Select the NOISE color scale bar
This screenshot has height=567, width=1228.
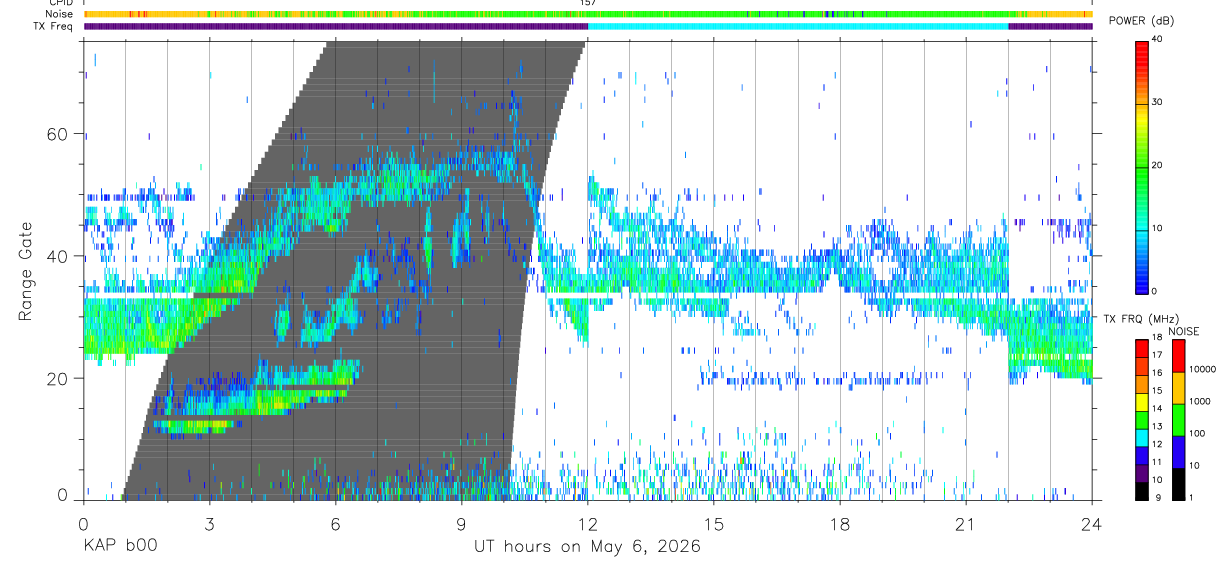[x=1179, y=419]
